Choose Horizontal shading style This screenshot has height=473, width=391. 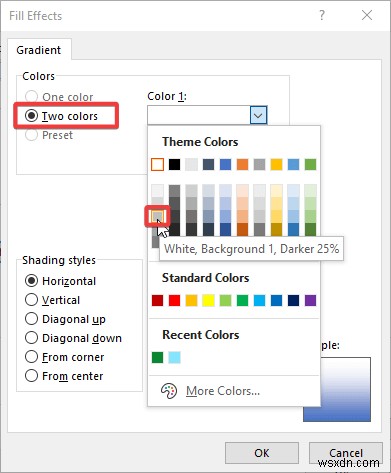[x=31, y=281]
